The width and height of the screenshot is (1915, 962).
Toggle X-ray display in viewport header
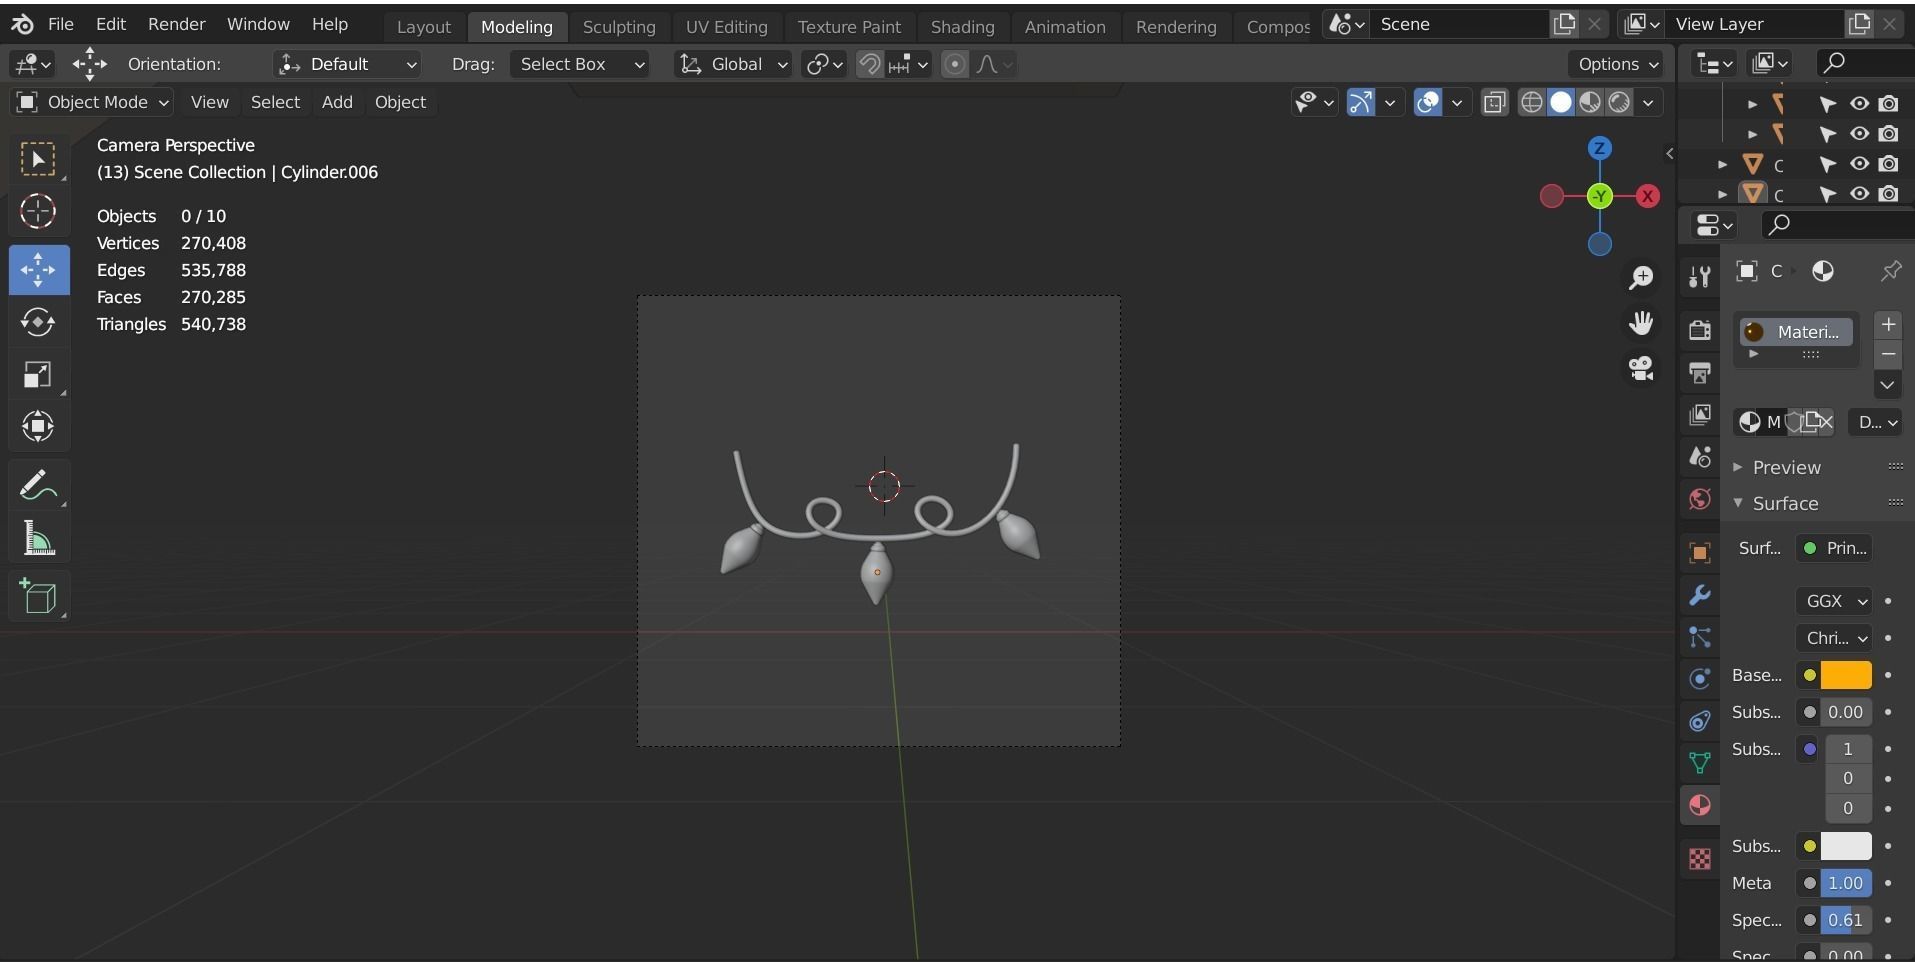click(1494, 102)
